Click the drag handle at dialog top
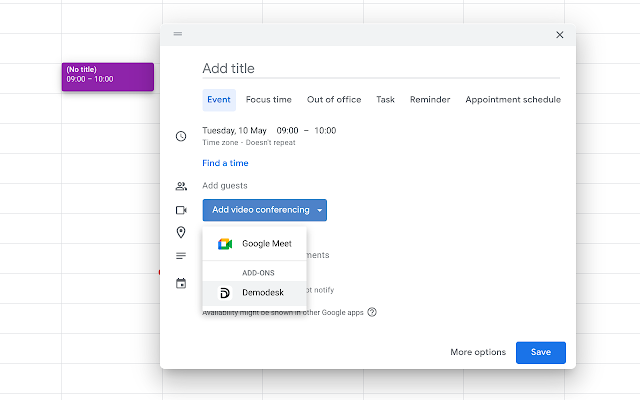640x400 pixels. [x=178, y=34]
